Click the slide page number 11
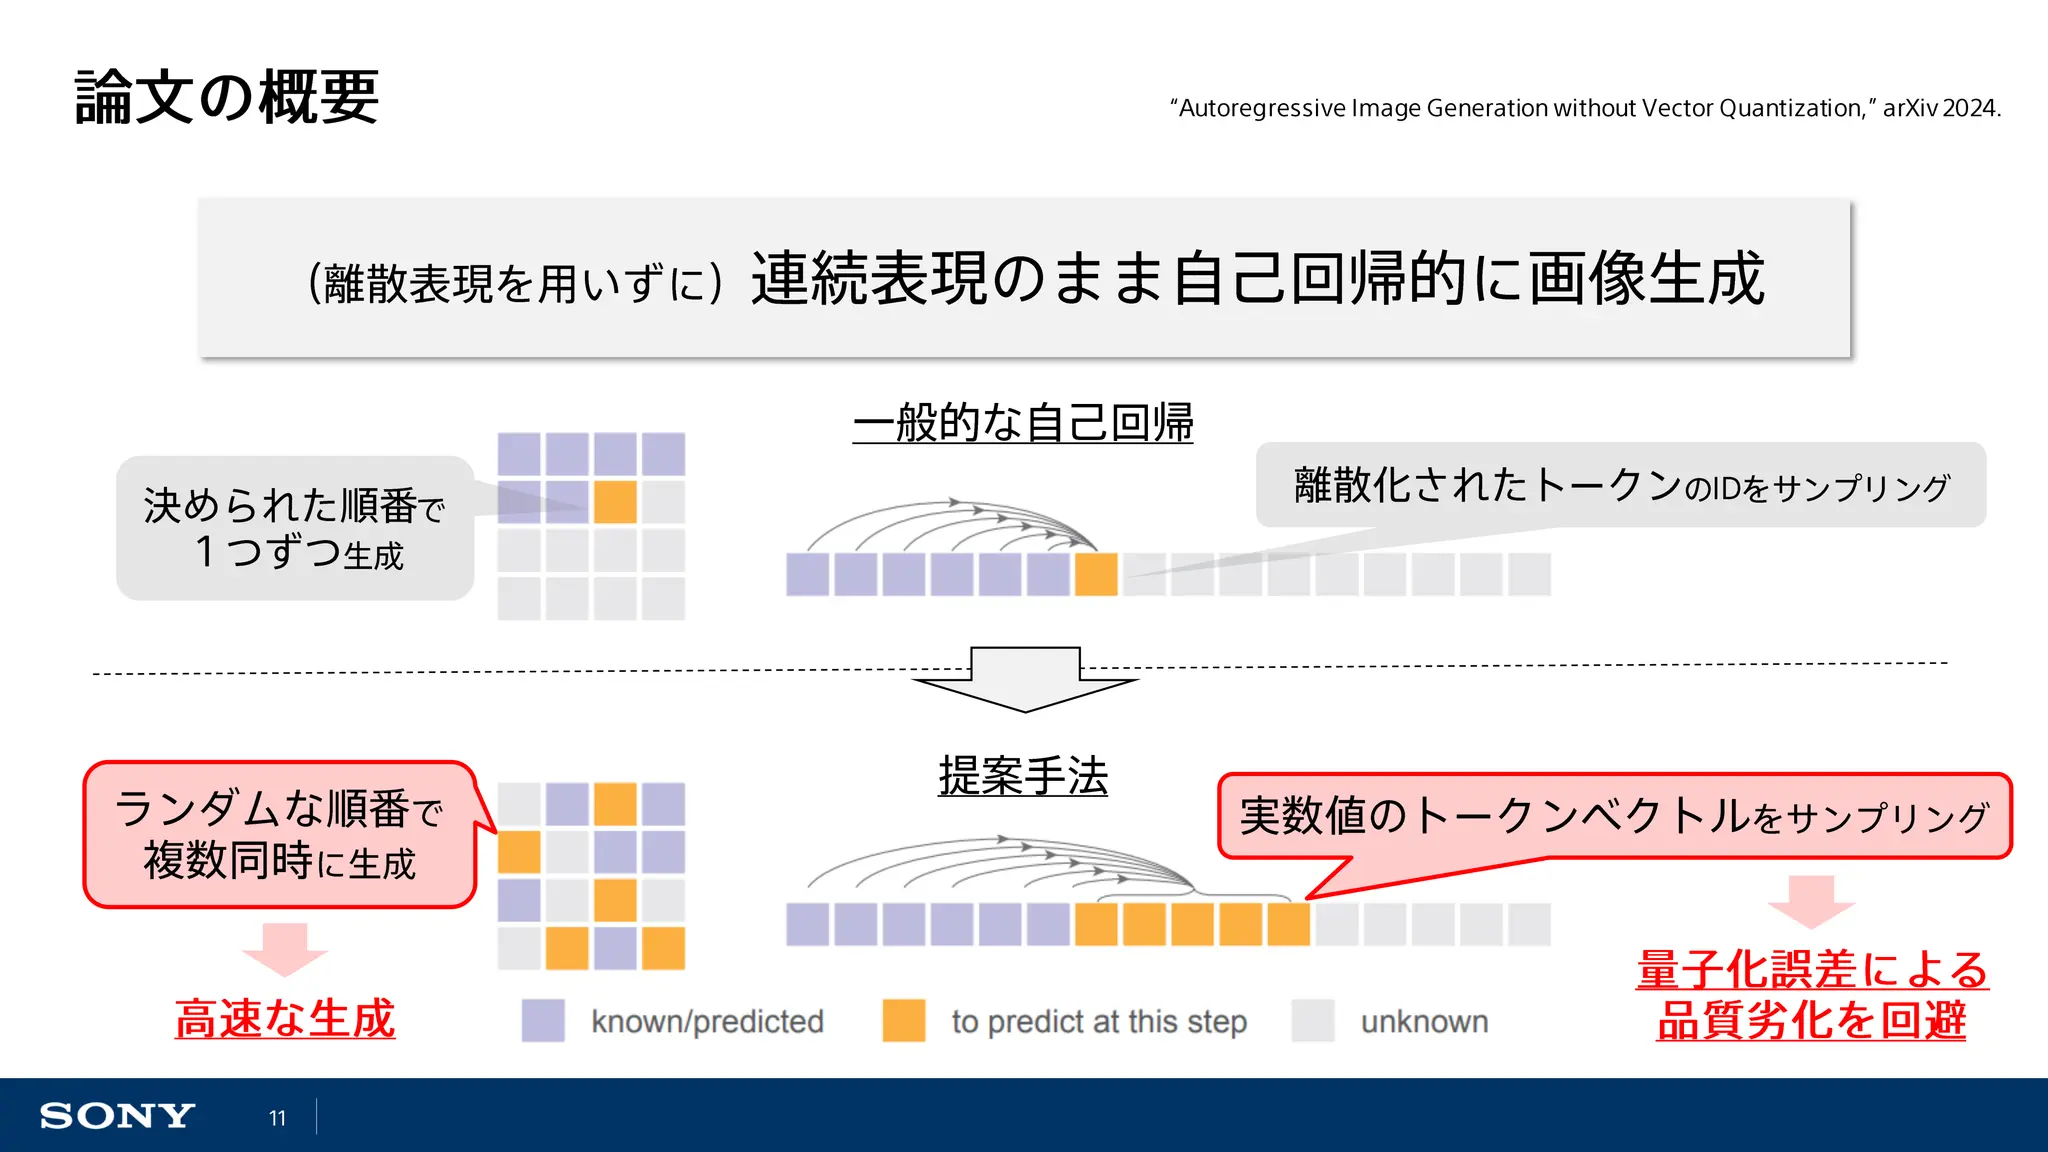 [x=277, y=1118]
